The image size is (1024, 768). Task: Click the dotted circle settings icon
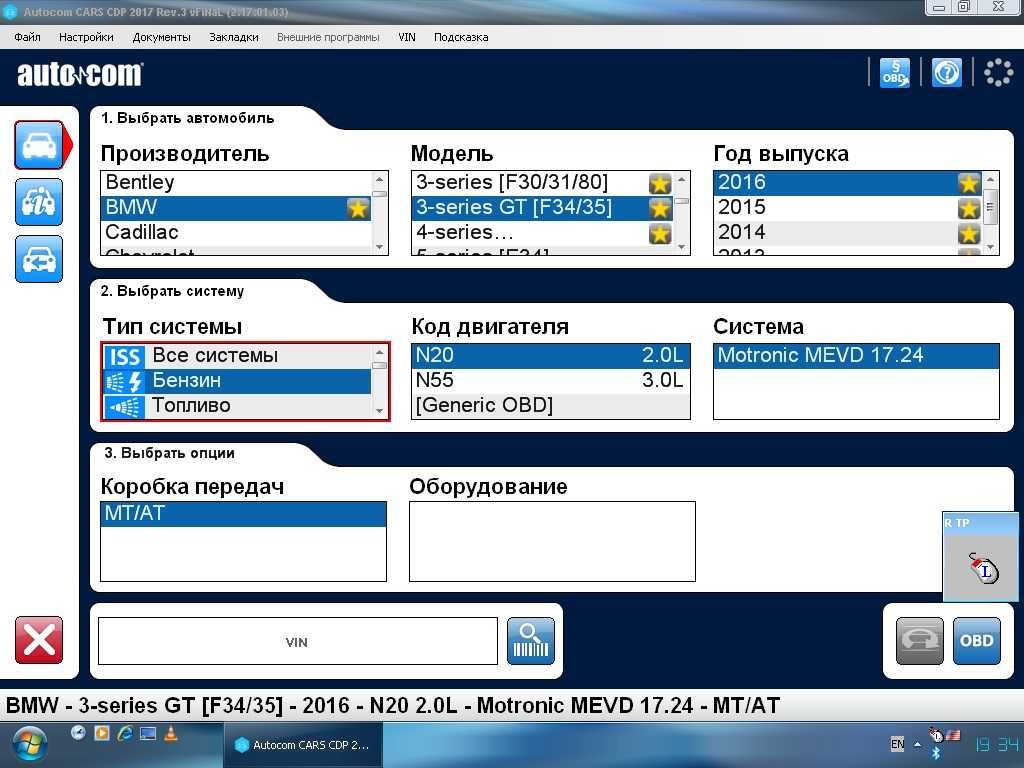[999, 72]
